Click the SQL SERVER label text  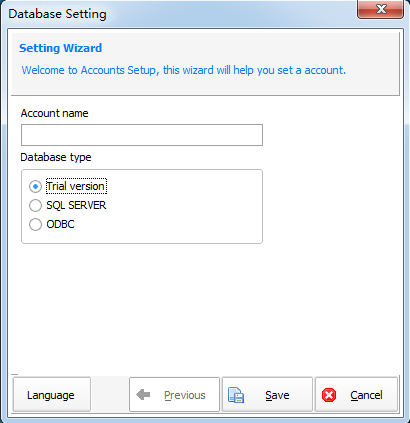tap(76, 205)
